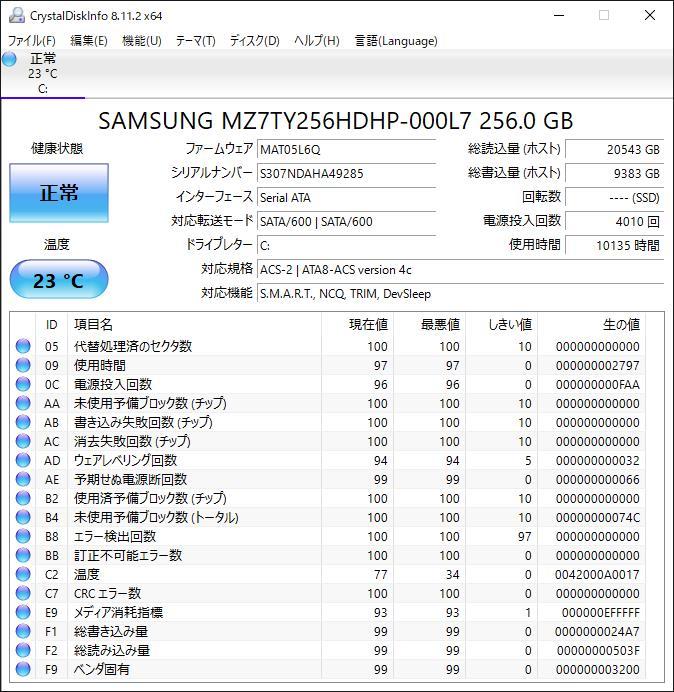Click the ID column header

(x=52, y=325)
